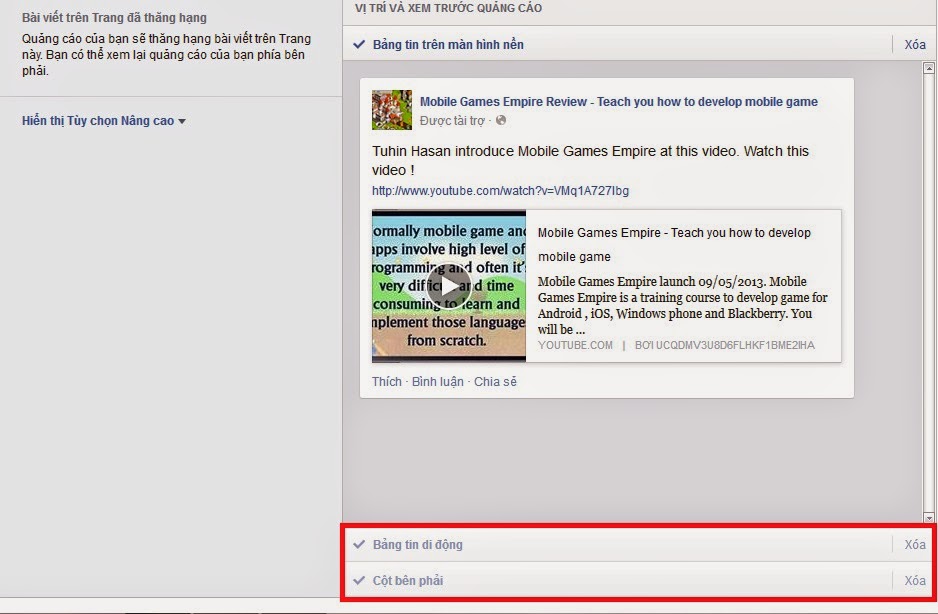Click the Thích link
The image size is (938, 614).
(x=386, y=382)
